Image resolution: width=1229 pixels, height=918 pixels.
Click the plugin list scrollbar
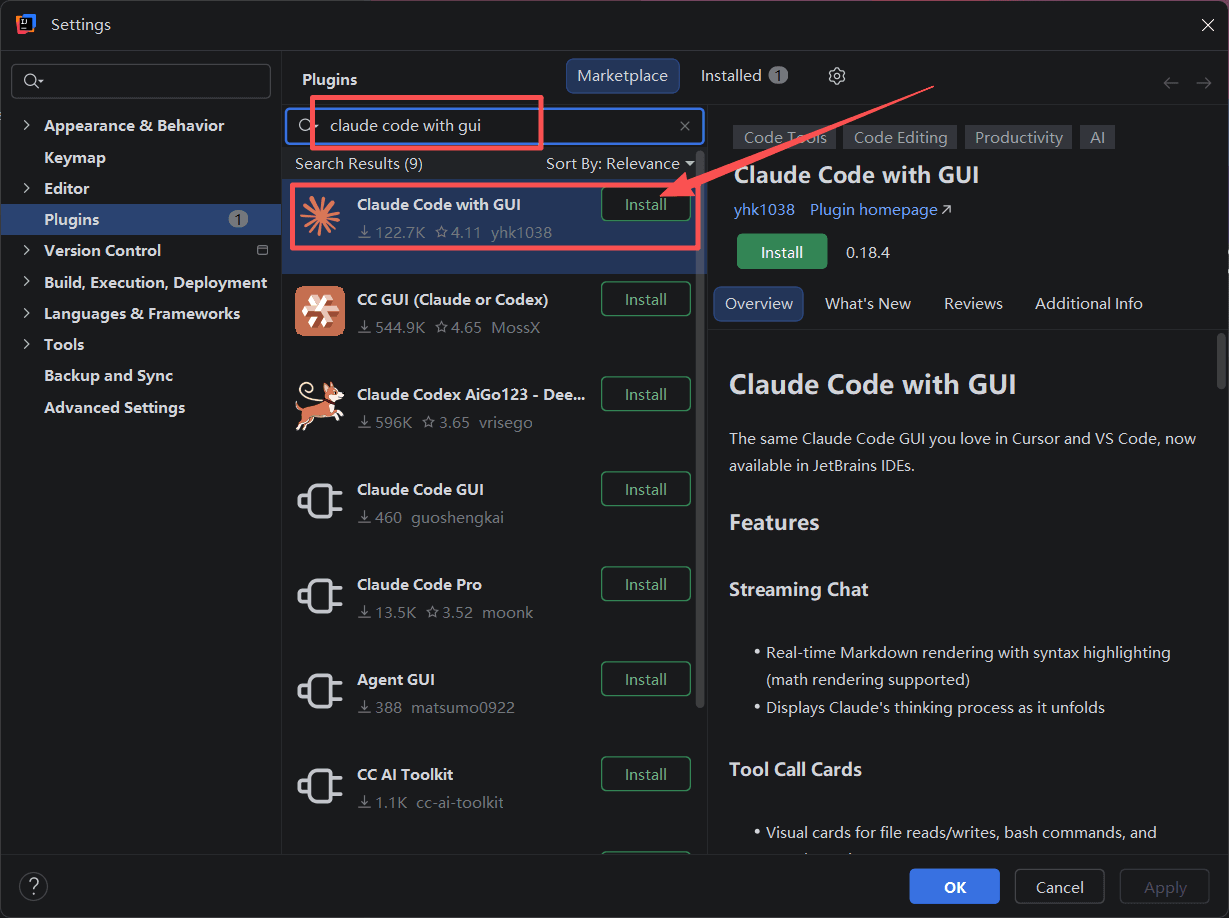(700, 430)
